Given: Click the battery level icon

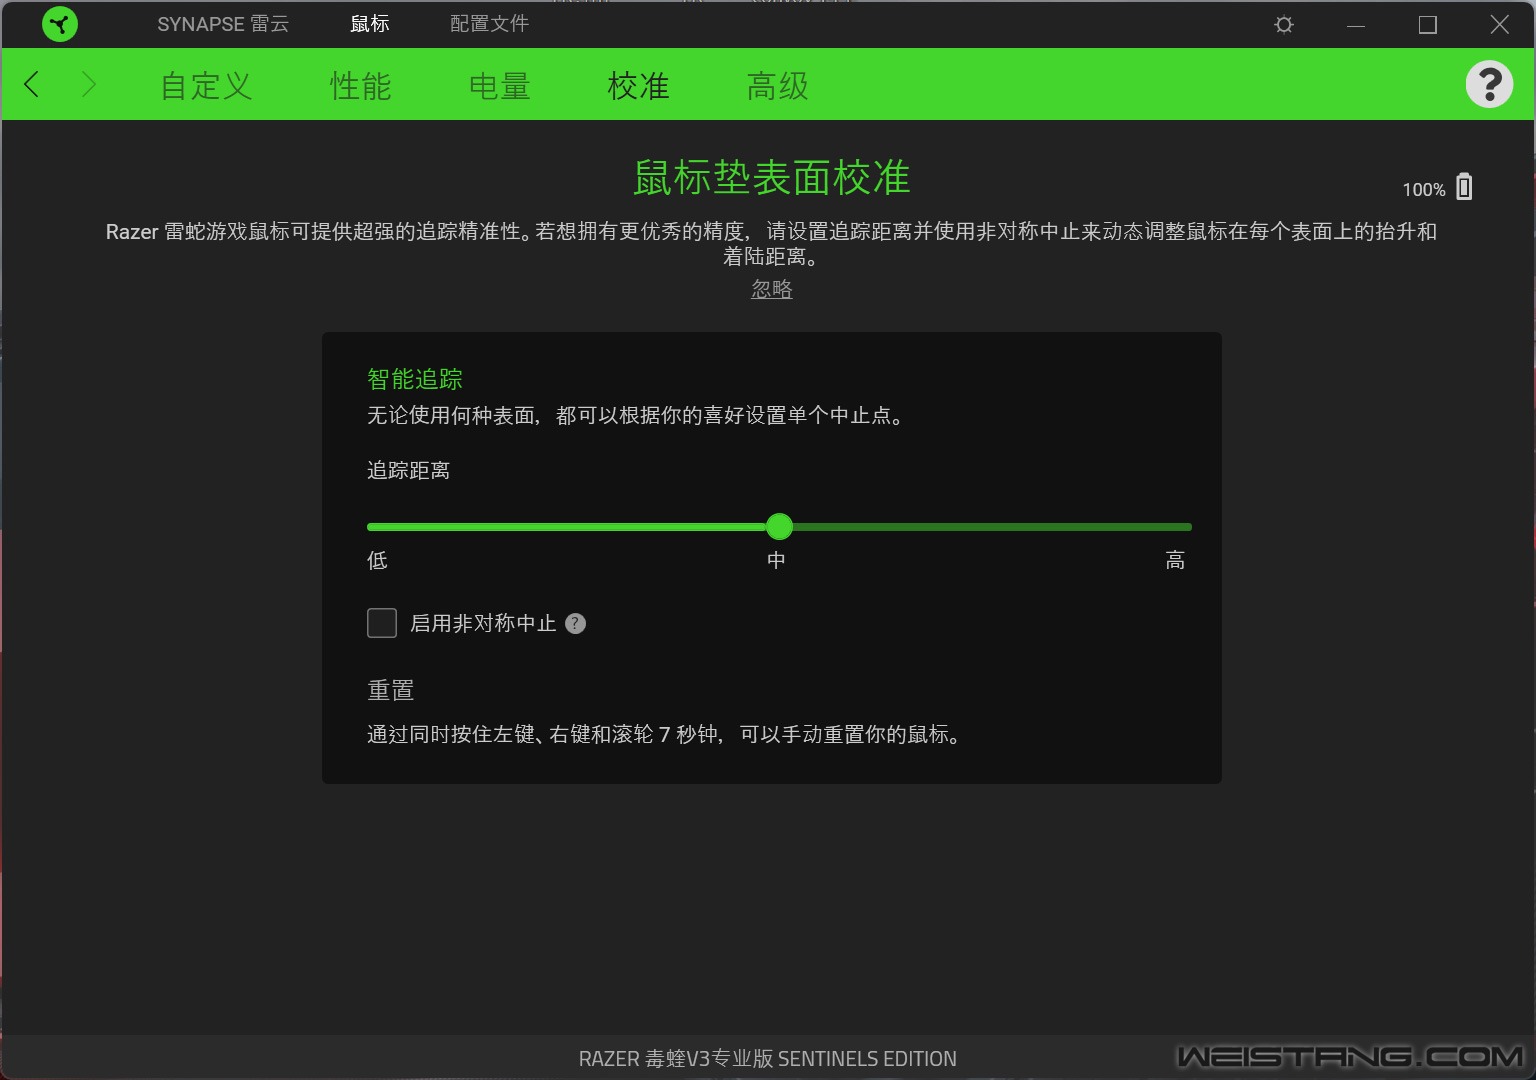Looking at the screenshot, I should tap(1464, 187).
